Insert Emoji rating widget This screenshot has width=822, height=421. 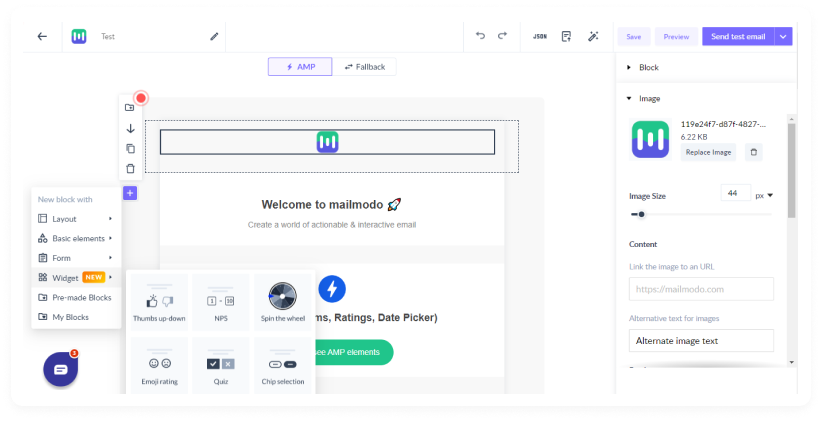point(159,365)
